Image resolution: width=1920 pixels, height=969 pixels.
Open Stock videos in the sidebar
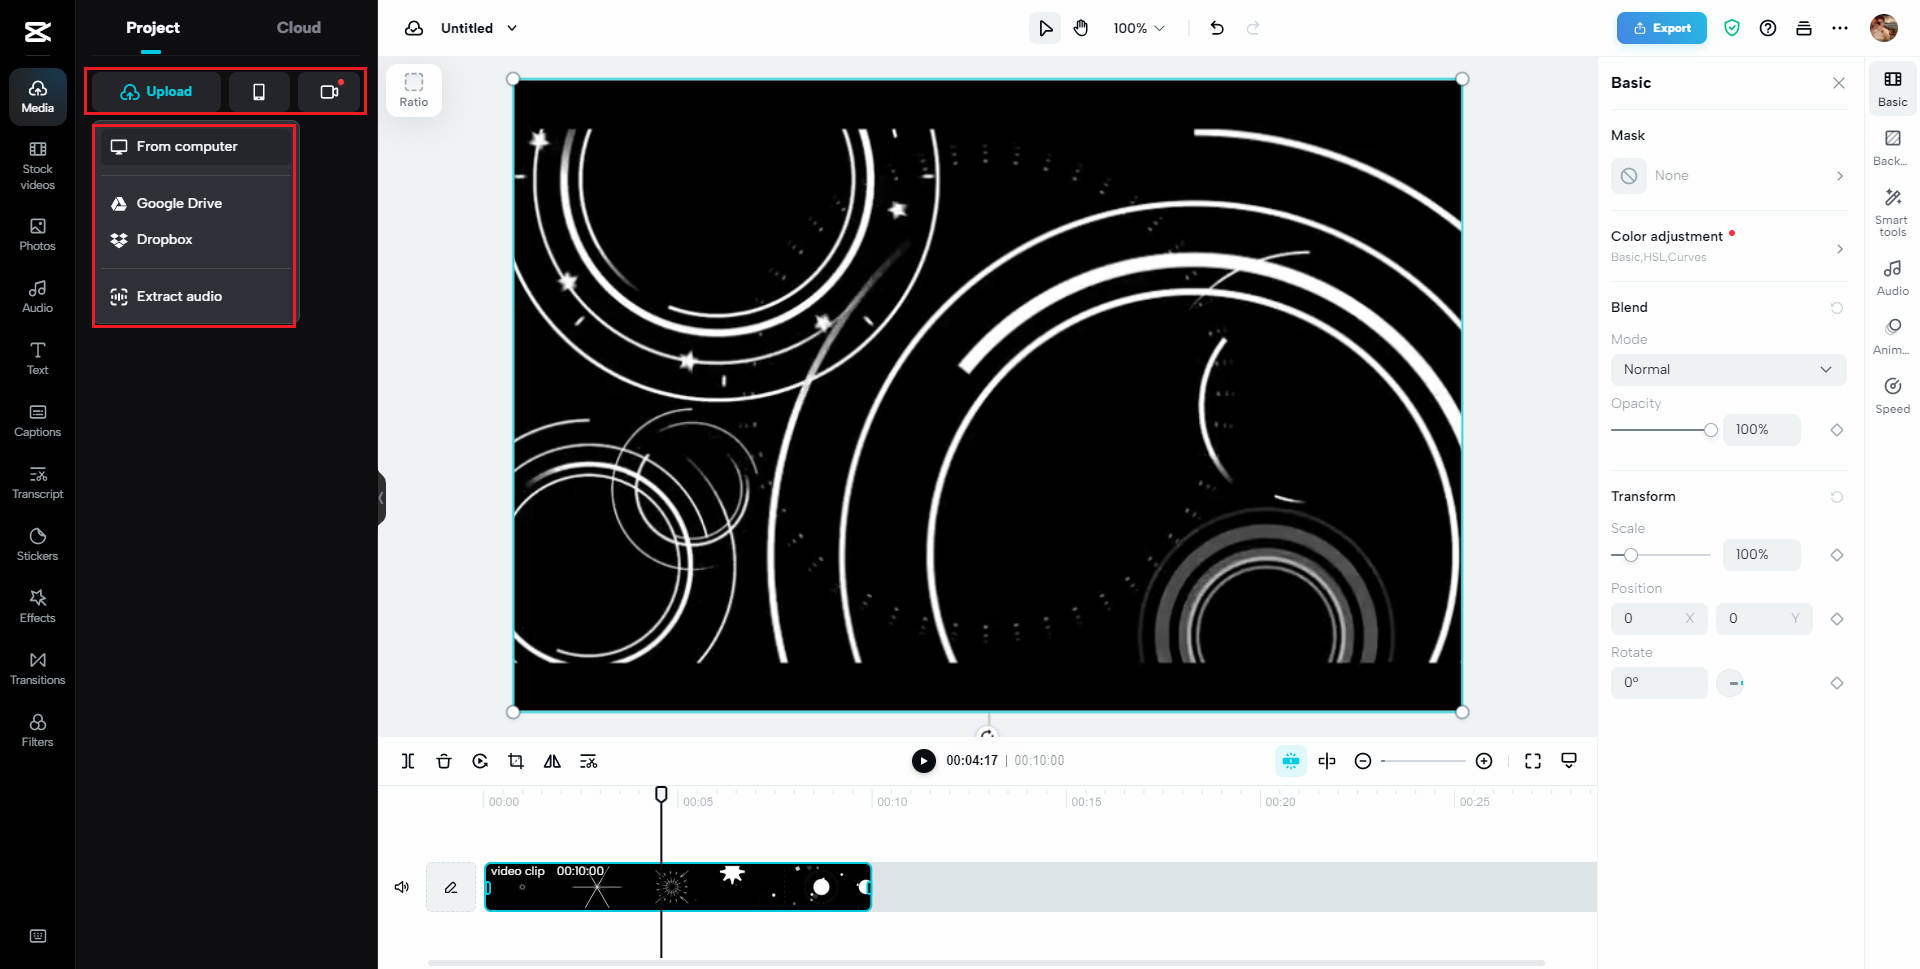pos(37,165)
